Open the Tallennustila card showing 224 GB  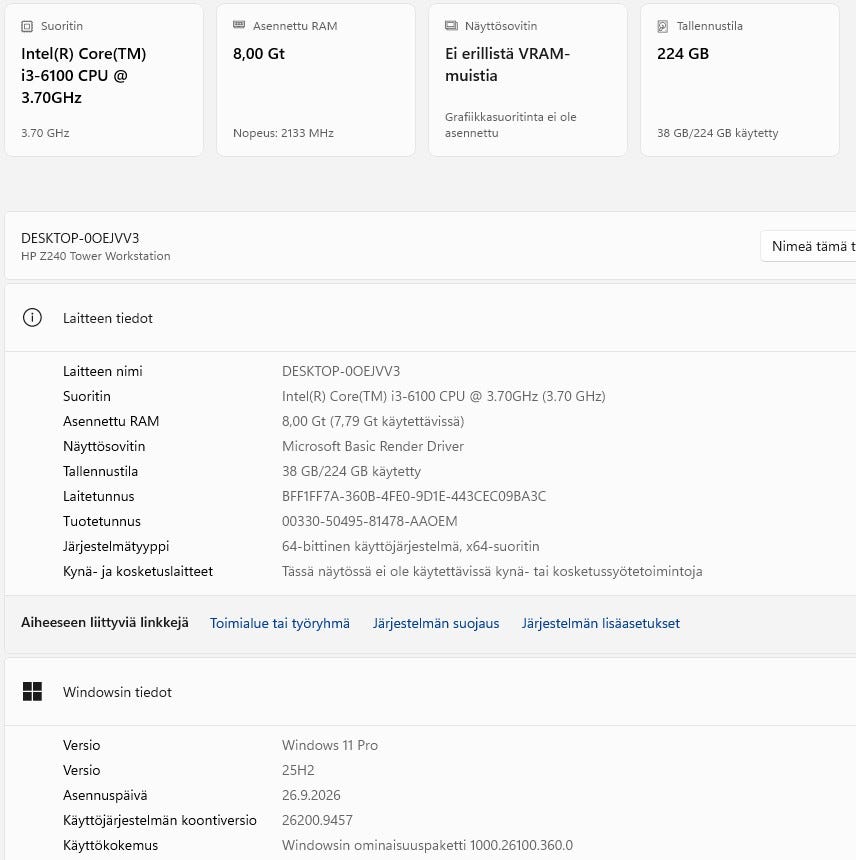740,80
